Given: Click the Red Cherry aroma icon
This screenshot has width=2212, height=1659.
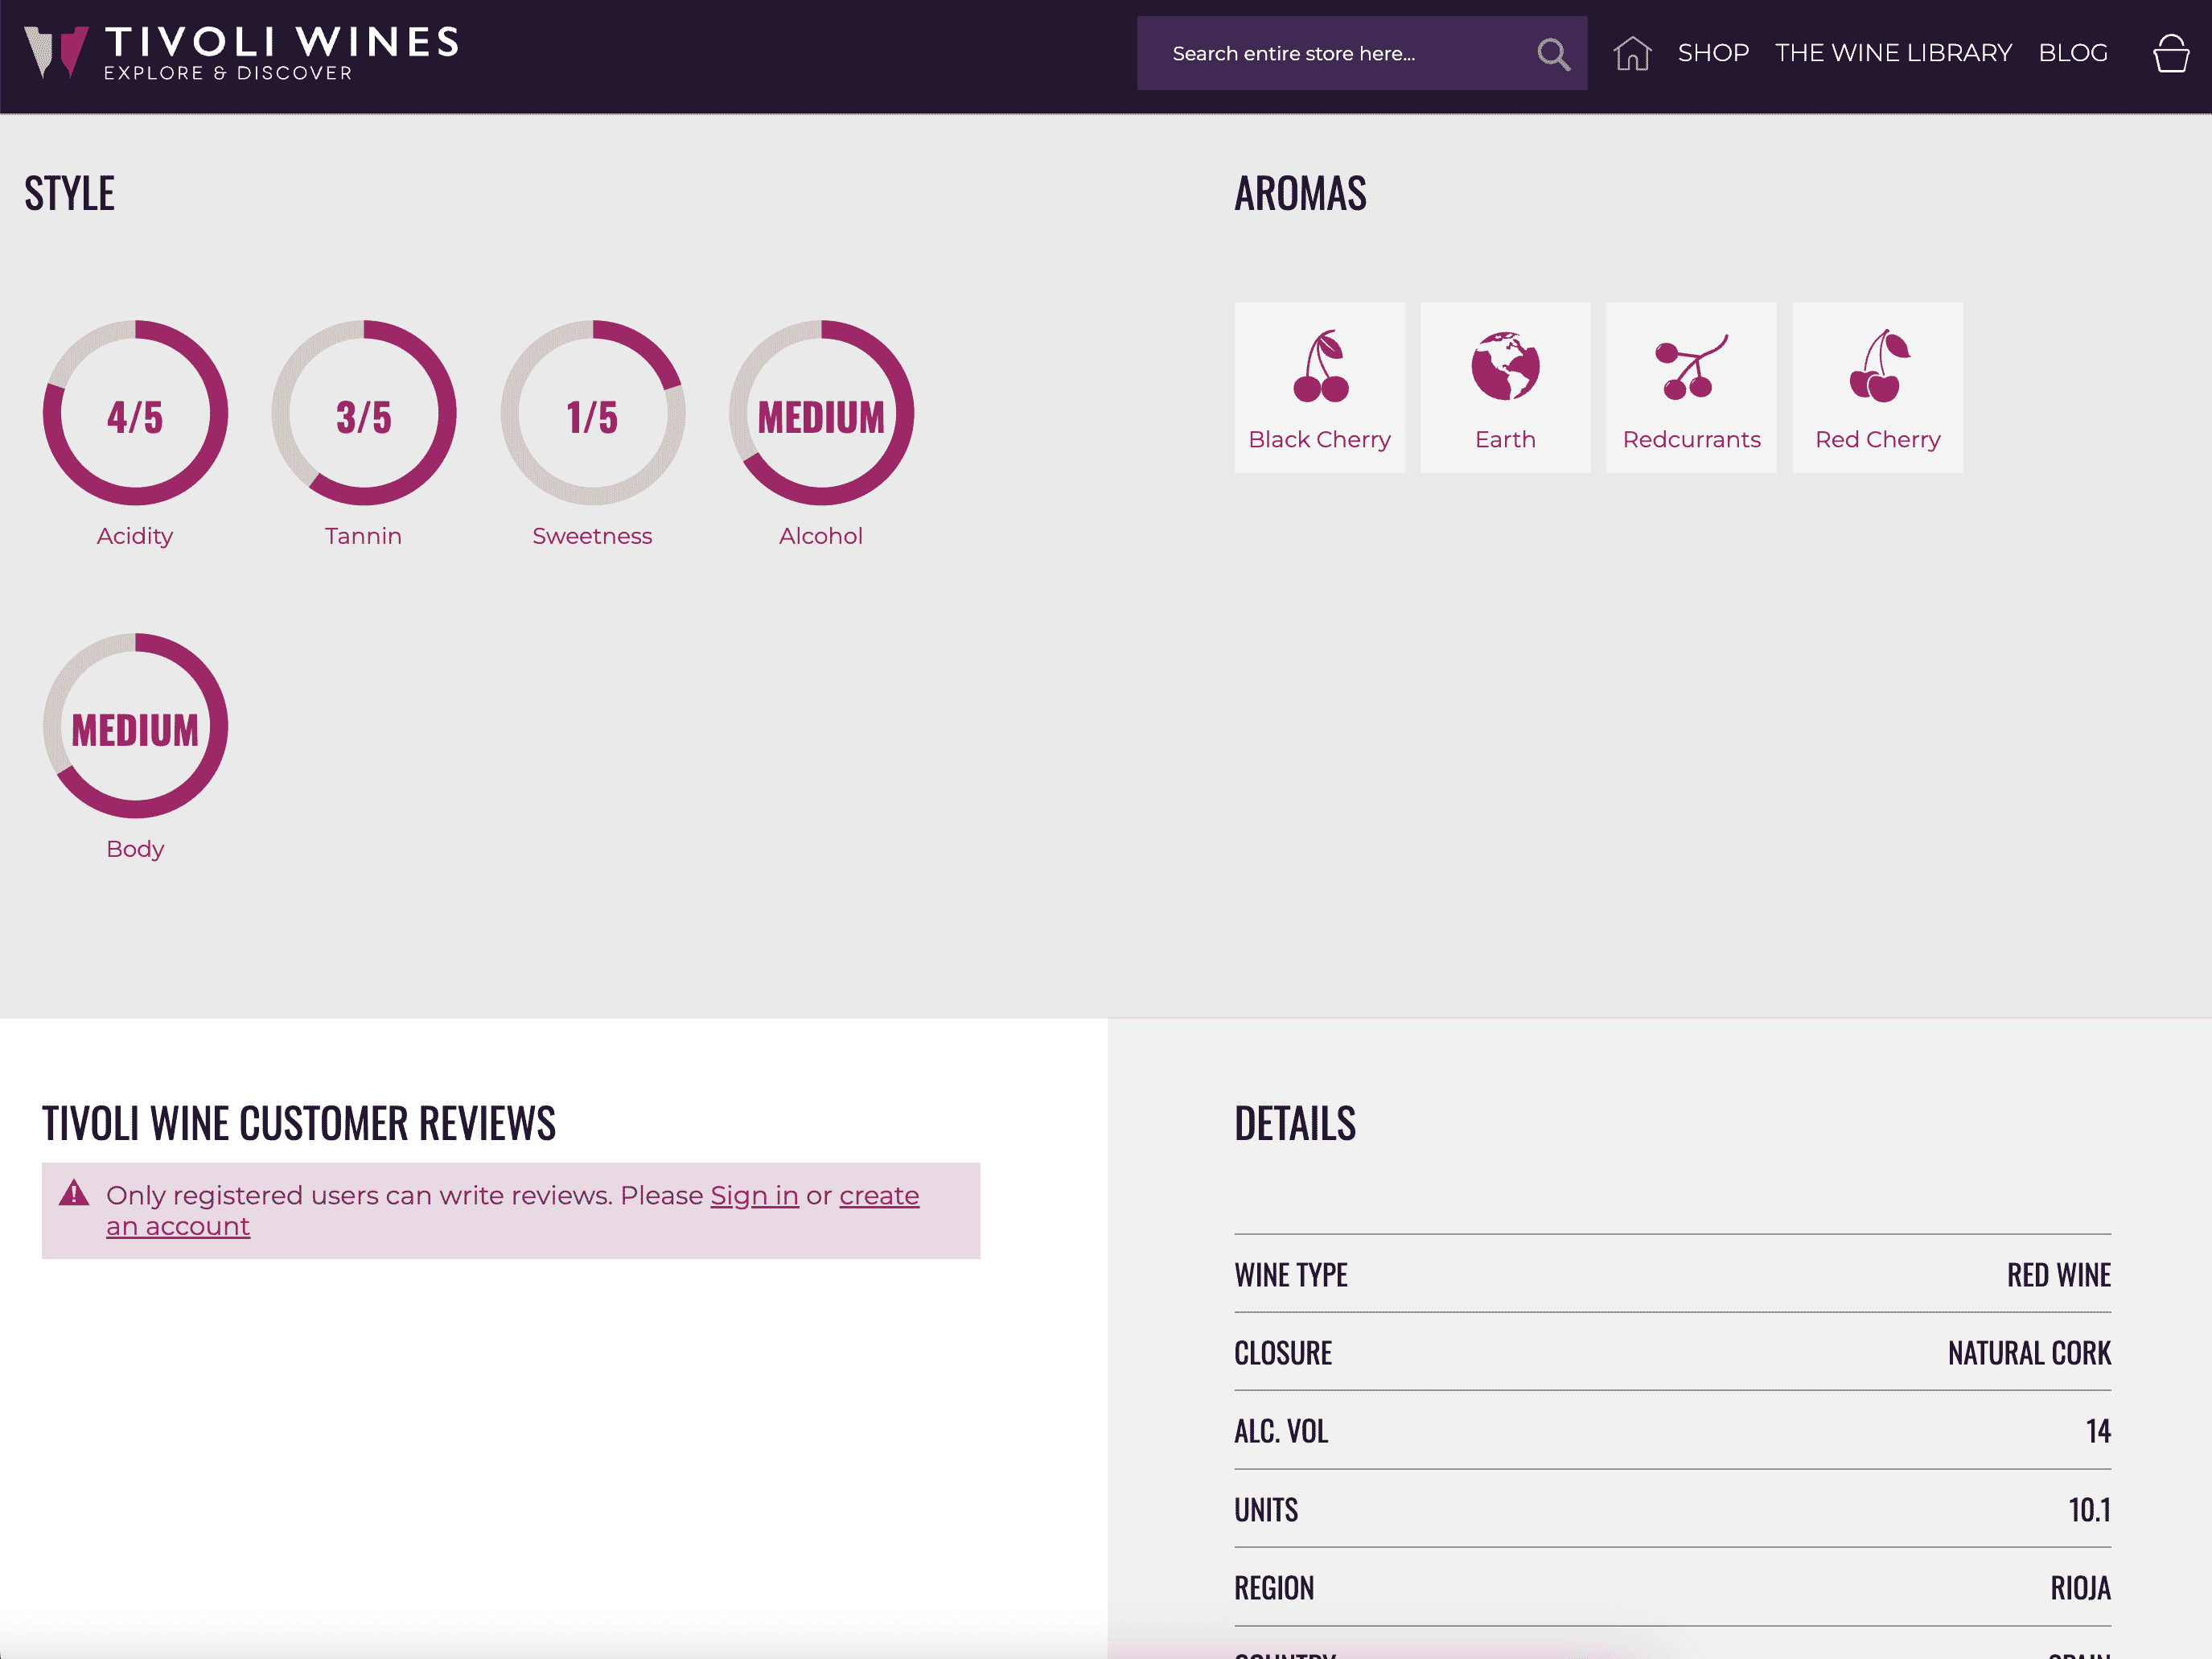Looking at the screenshot, I should coord(1877,367).
